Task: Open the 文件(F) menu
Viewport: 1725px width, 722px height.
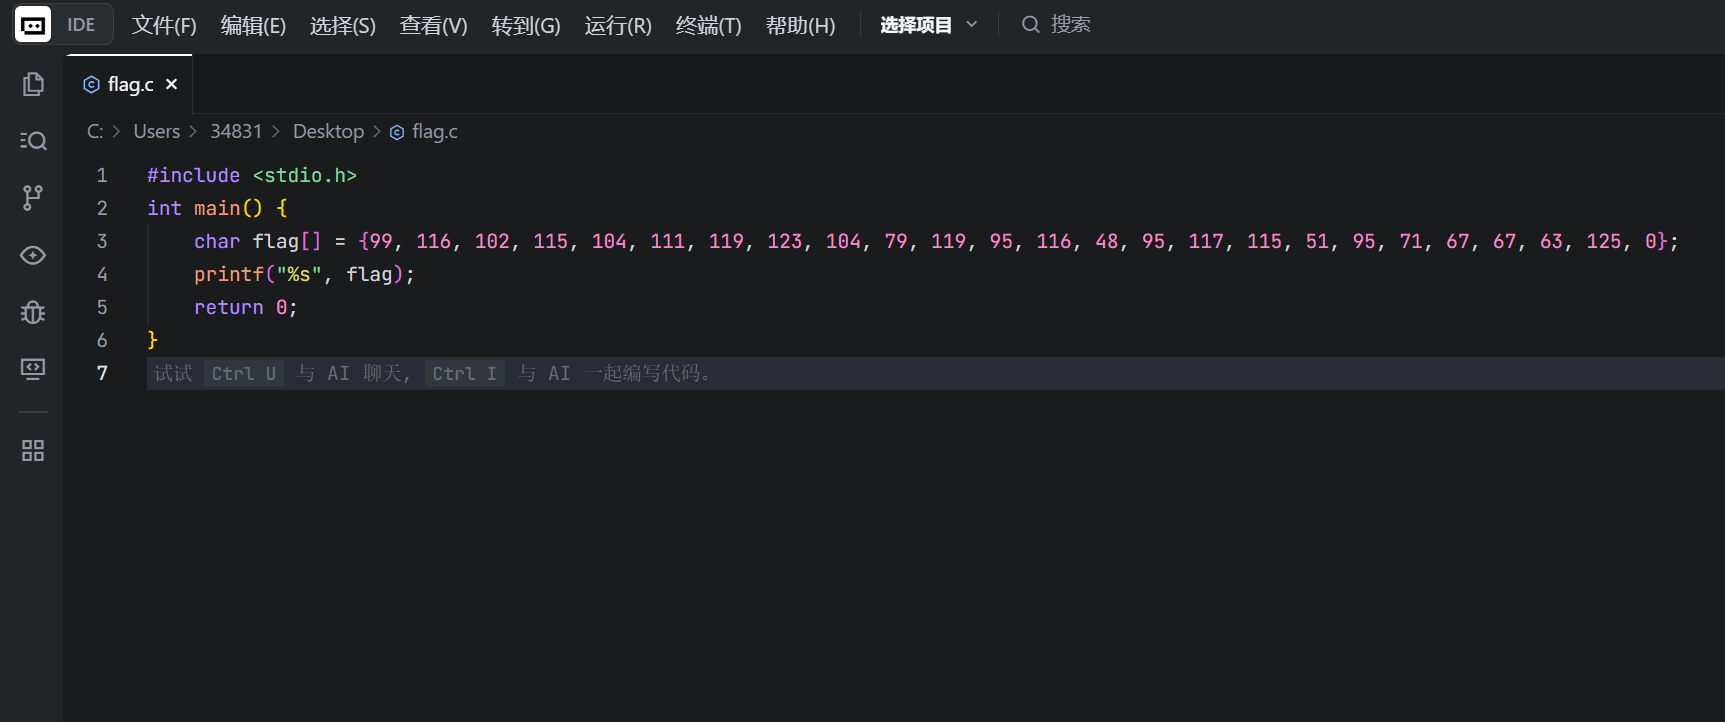Action: pyautogui.click(x=164, y=25)
